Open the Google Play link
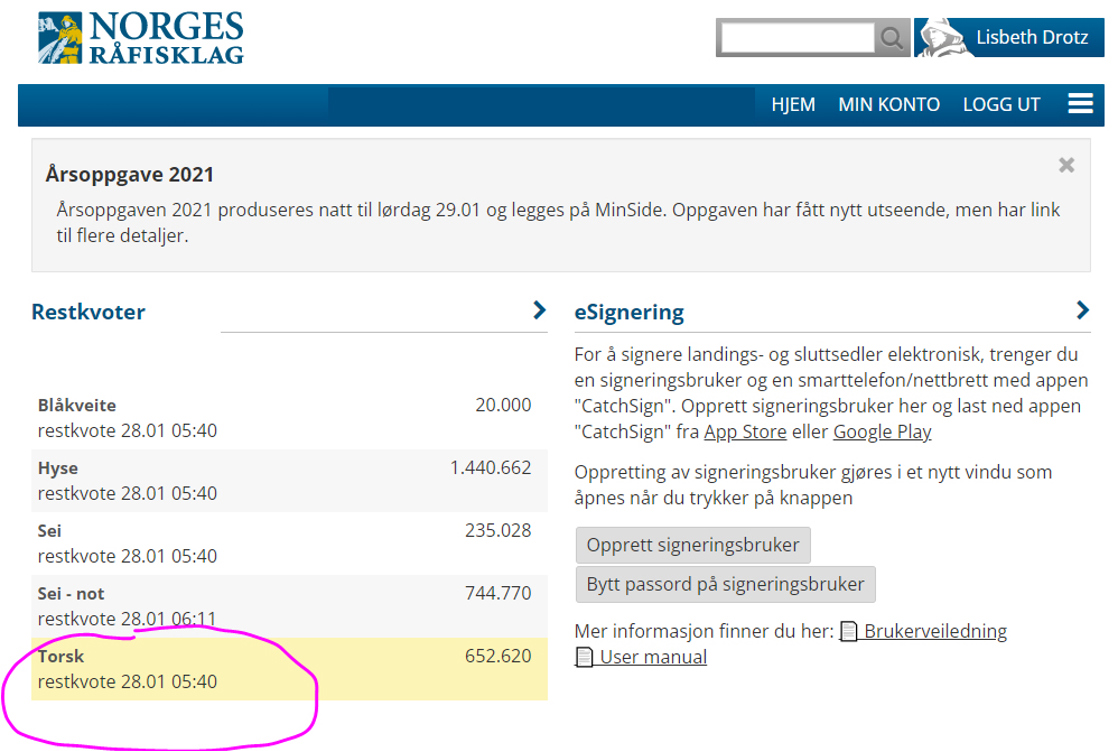Viewport: 1118px width, 751px height. pos(881,432)
